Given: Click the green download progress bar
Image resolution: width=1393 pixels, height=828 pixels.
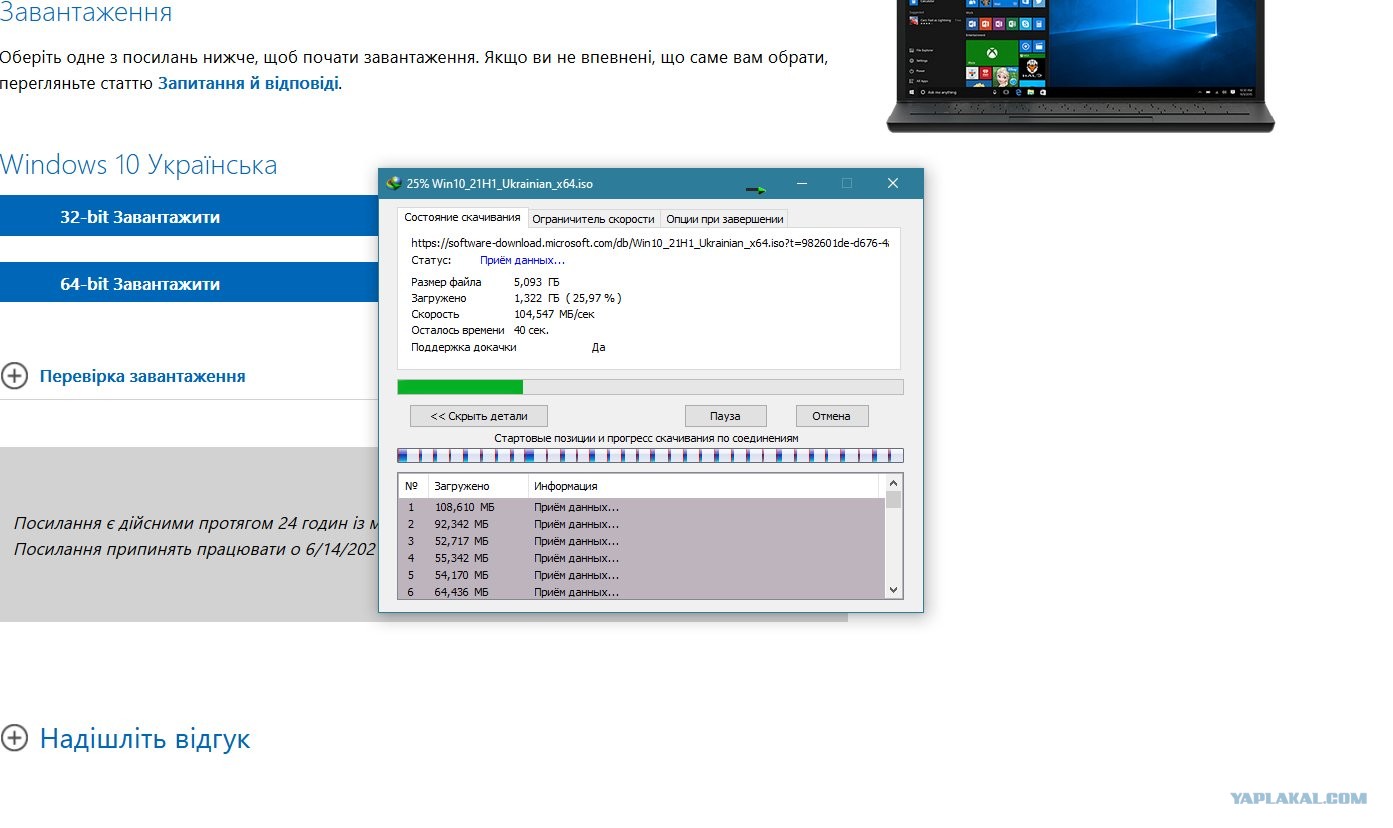Looking at the screenshot, I should pos(650,387).
